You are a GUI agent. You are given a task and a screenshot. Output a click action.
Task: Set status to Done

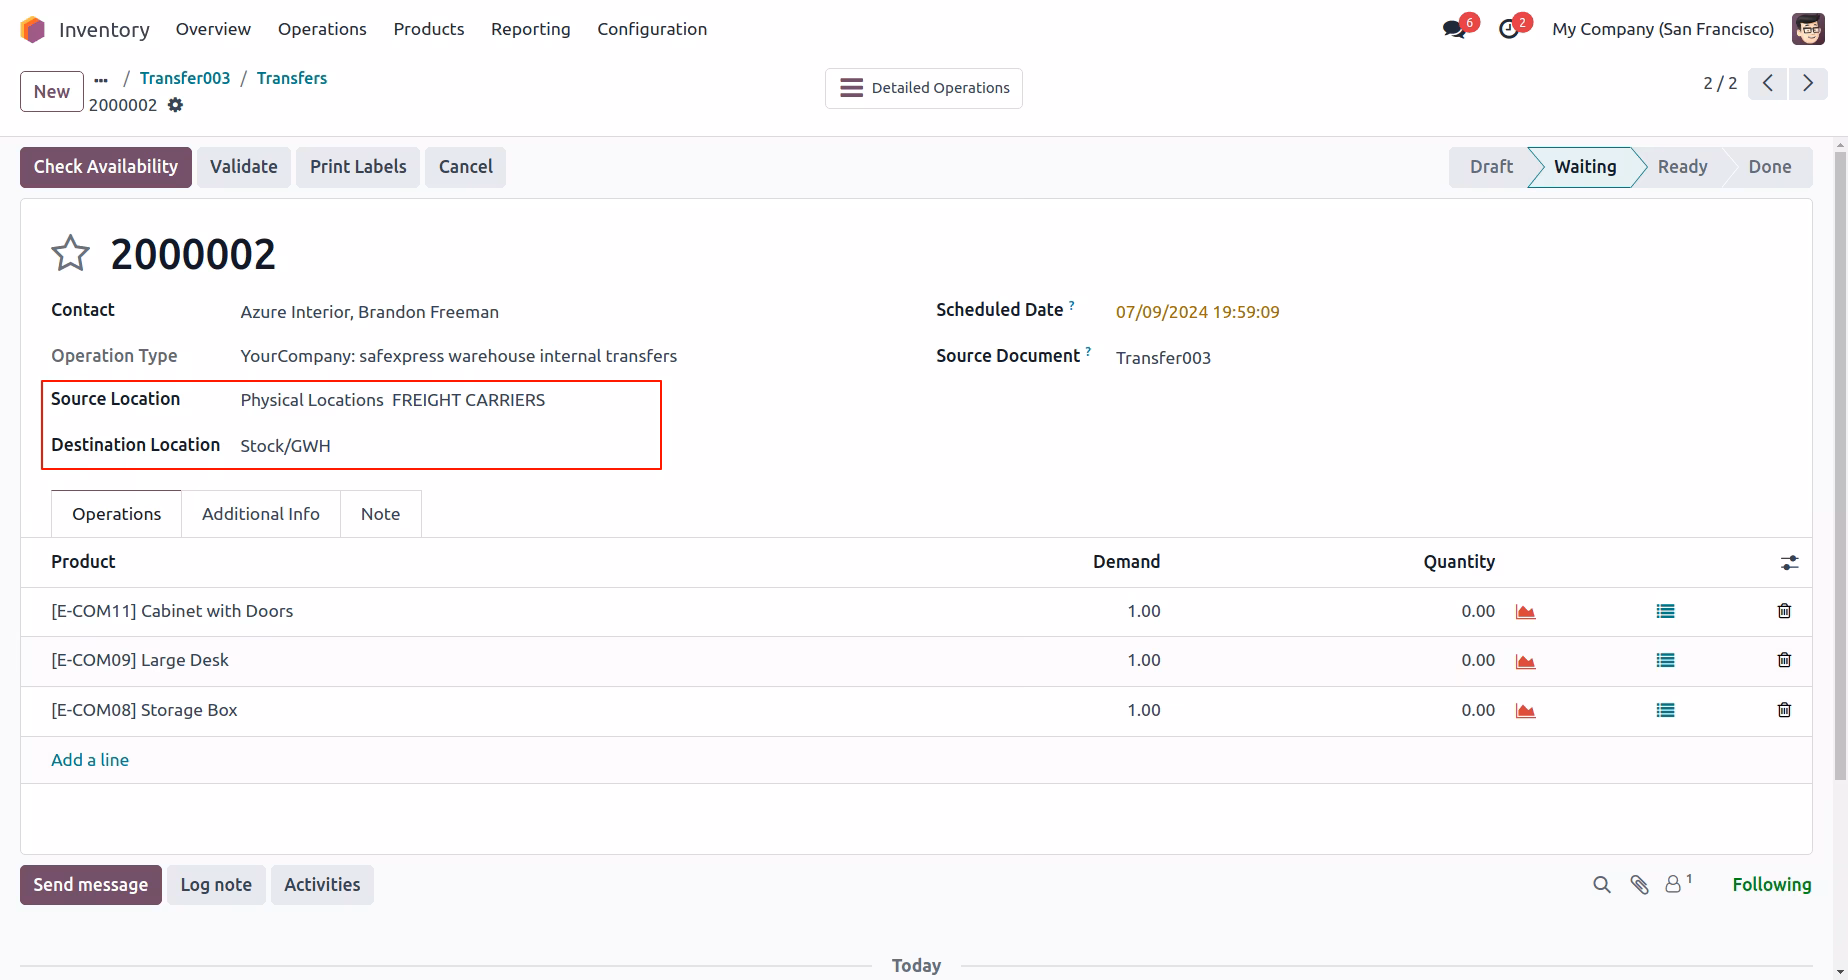pos(1769,167)
